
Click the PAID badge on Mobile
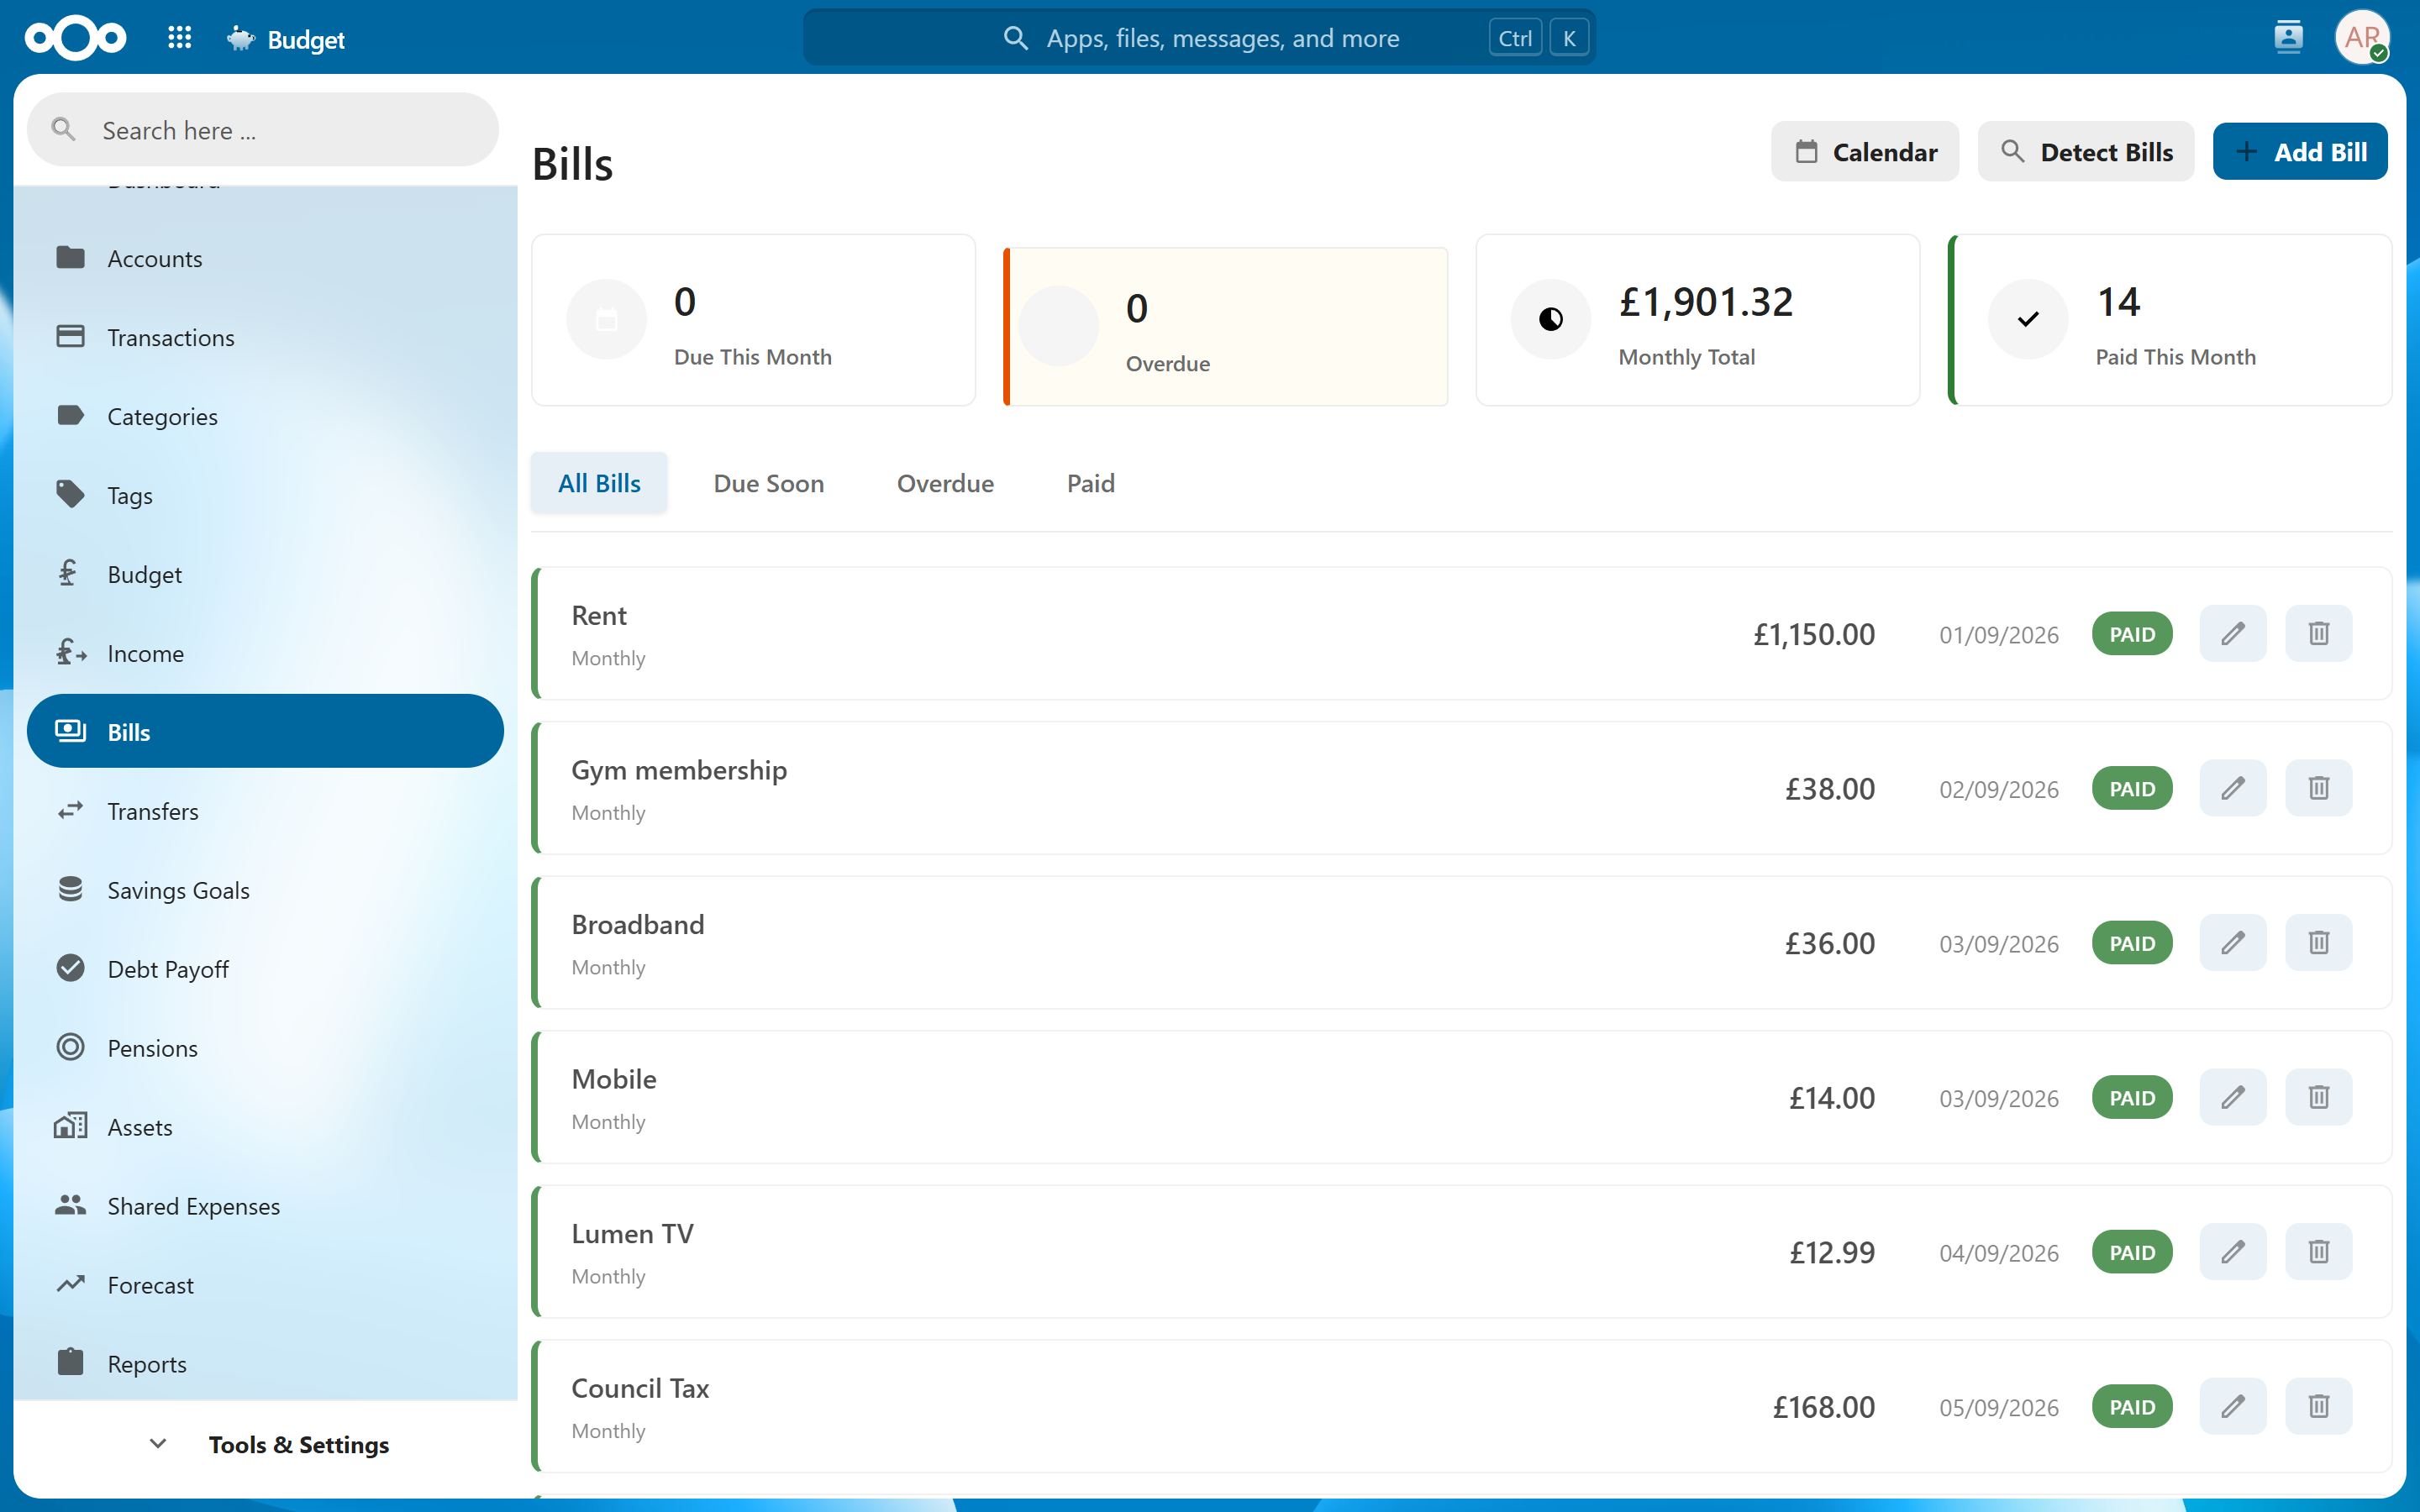pyautogui.click(x=2132, y=1098)
